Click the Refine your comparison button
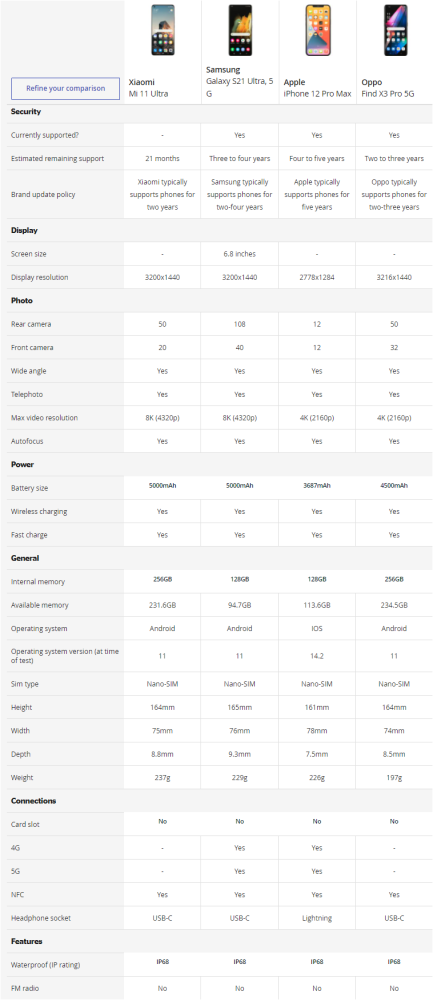The width and height of the screenshot is (433, 1000). pyautogui.click(x=66, y=89)
